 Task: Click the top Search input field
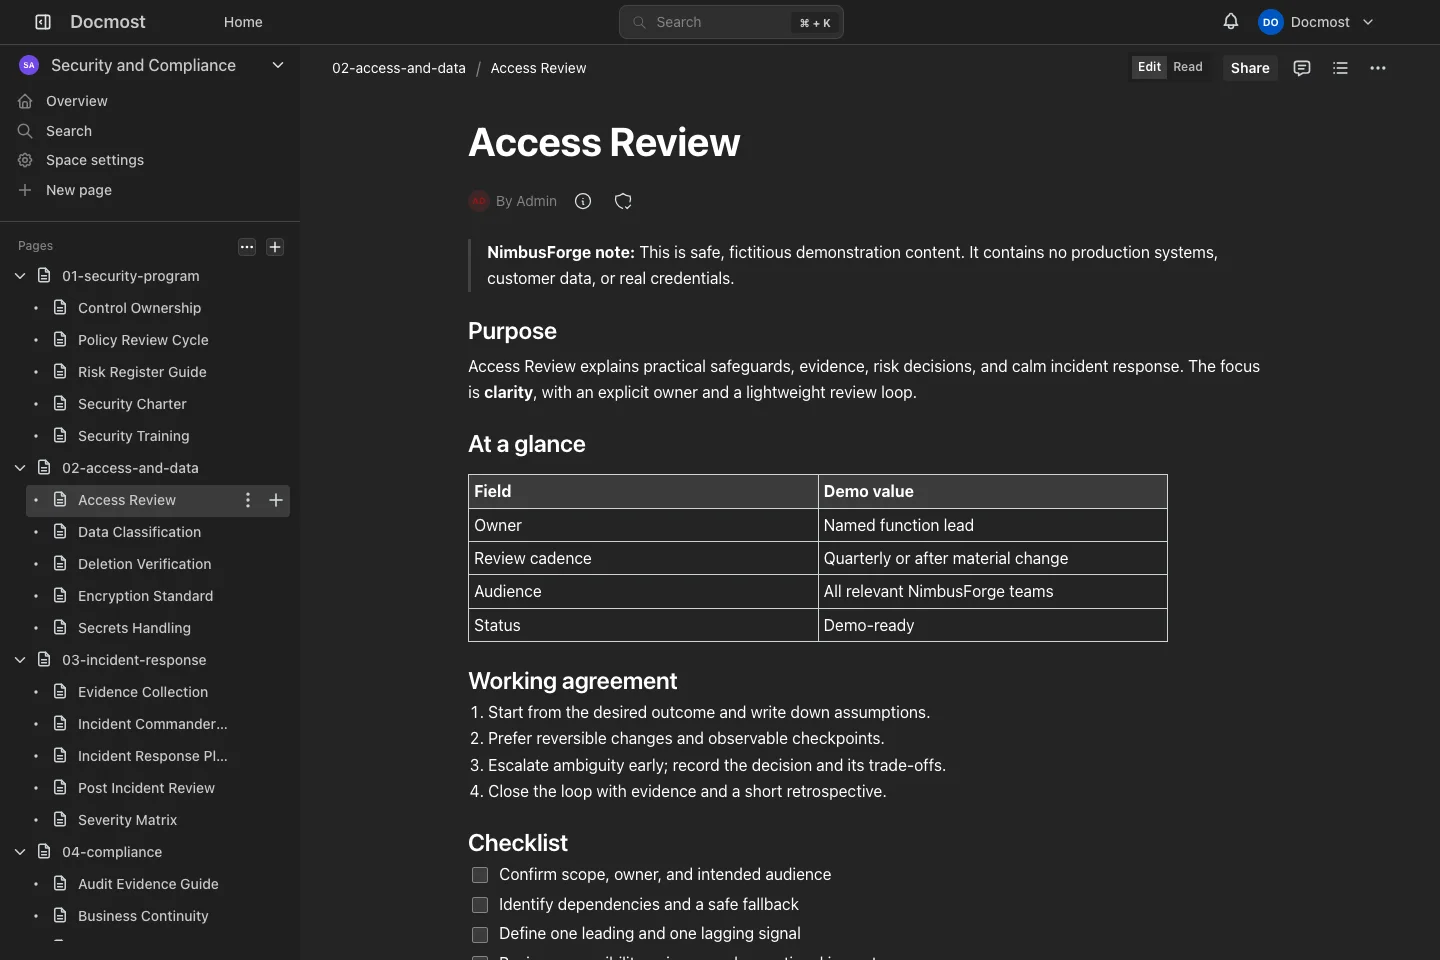click(731, 22)
